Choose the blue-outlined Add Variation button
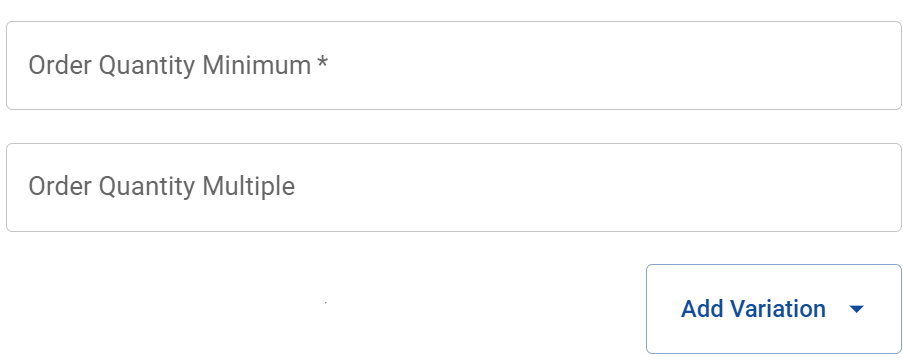Image resolution: width=903 pixels, height=361 pixels. pos(773,309)
